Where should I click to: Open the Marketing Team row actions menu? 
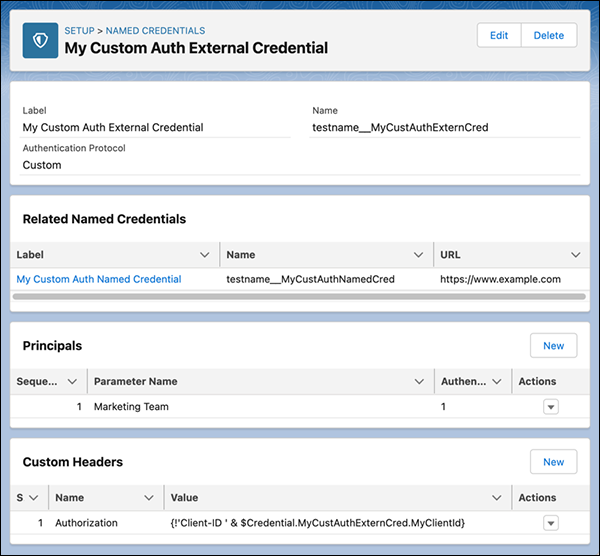click(551, 406)
